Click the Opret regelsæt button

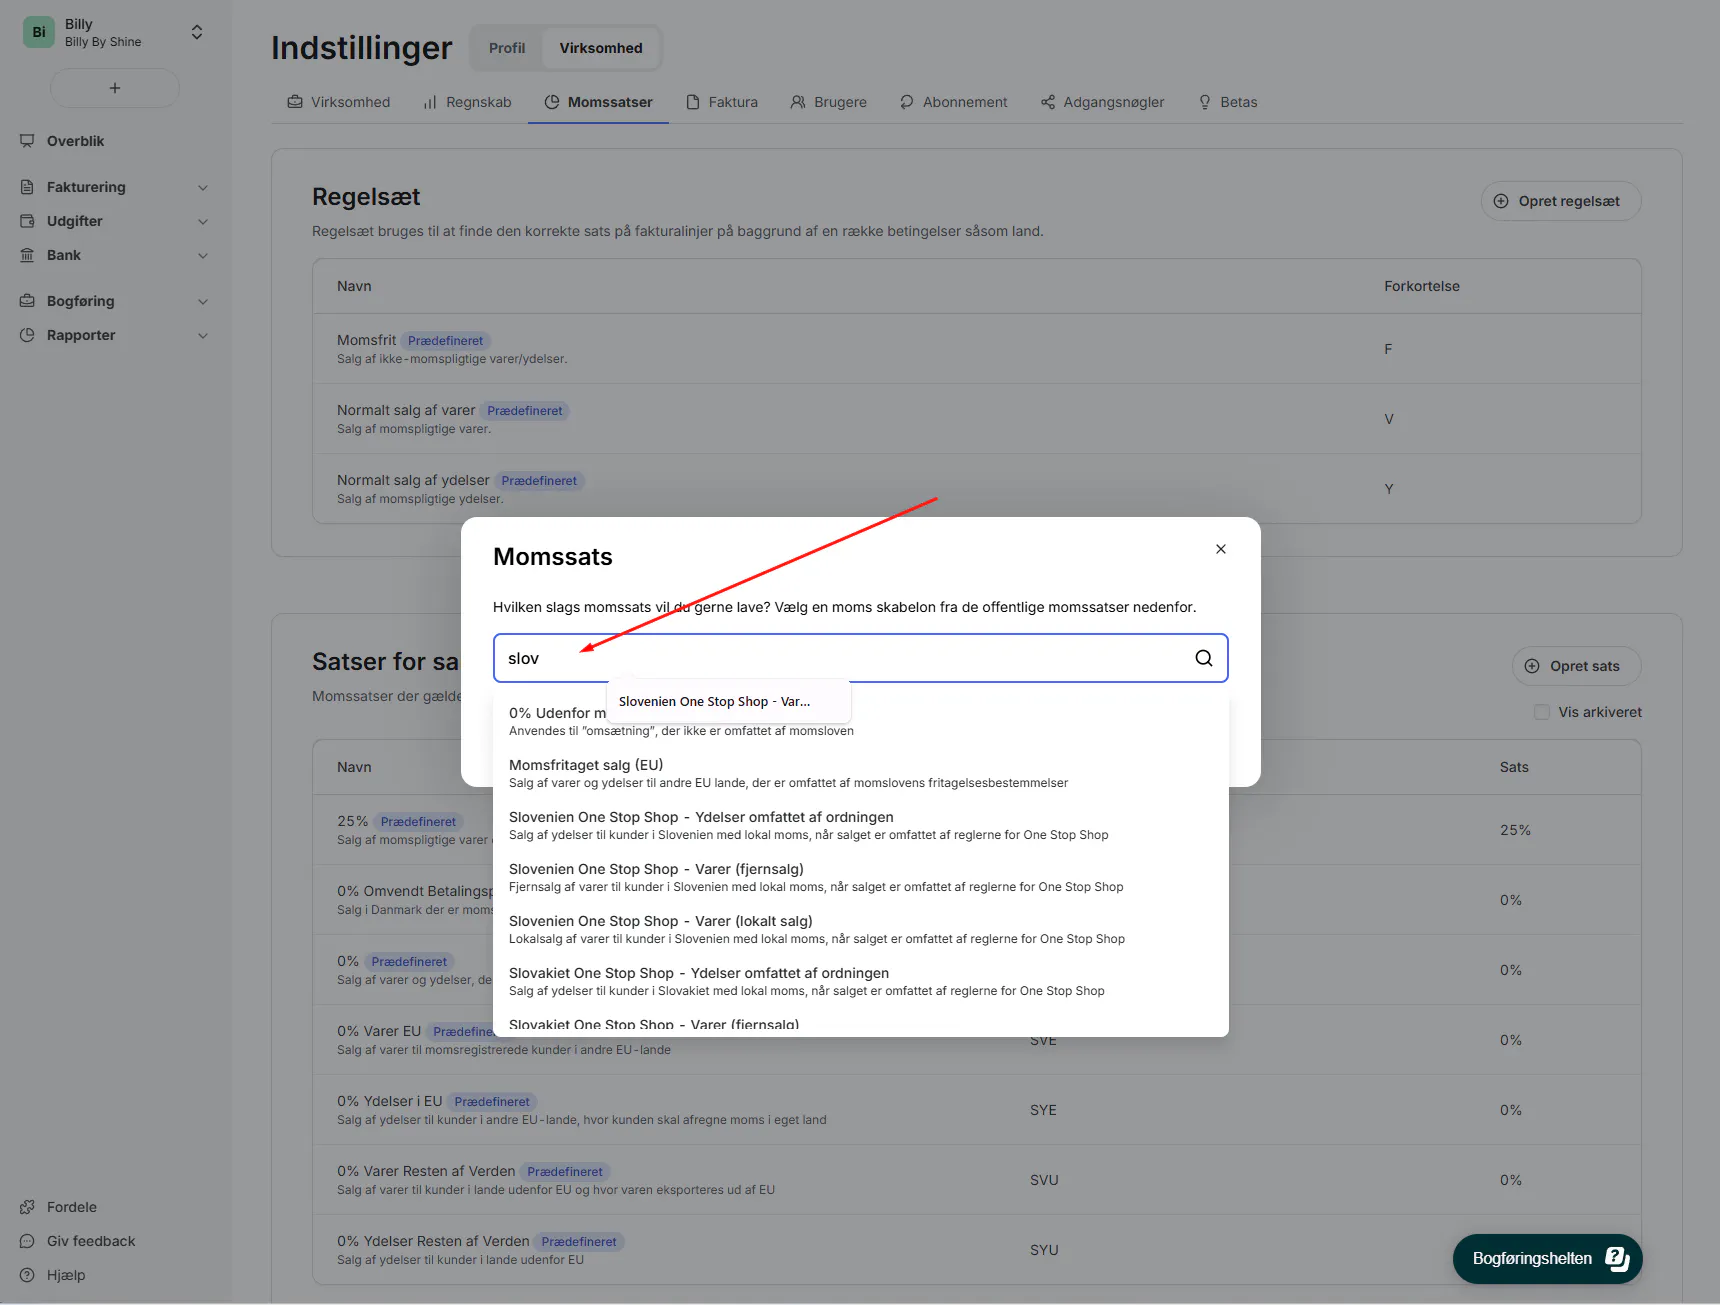(1560, 201)
